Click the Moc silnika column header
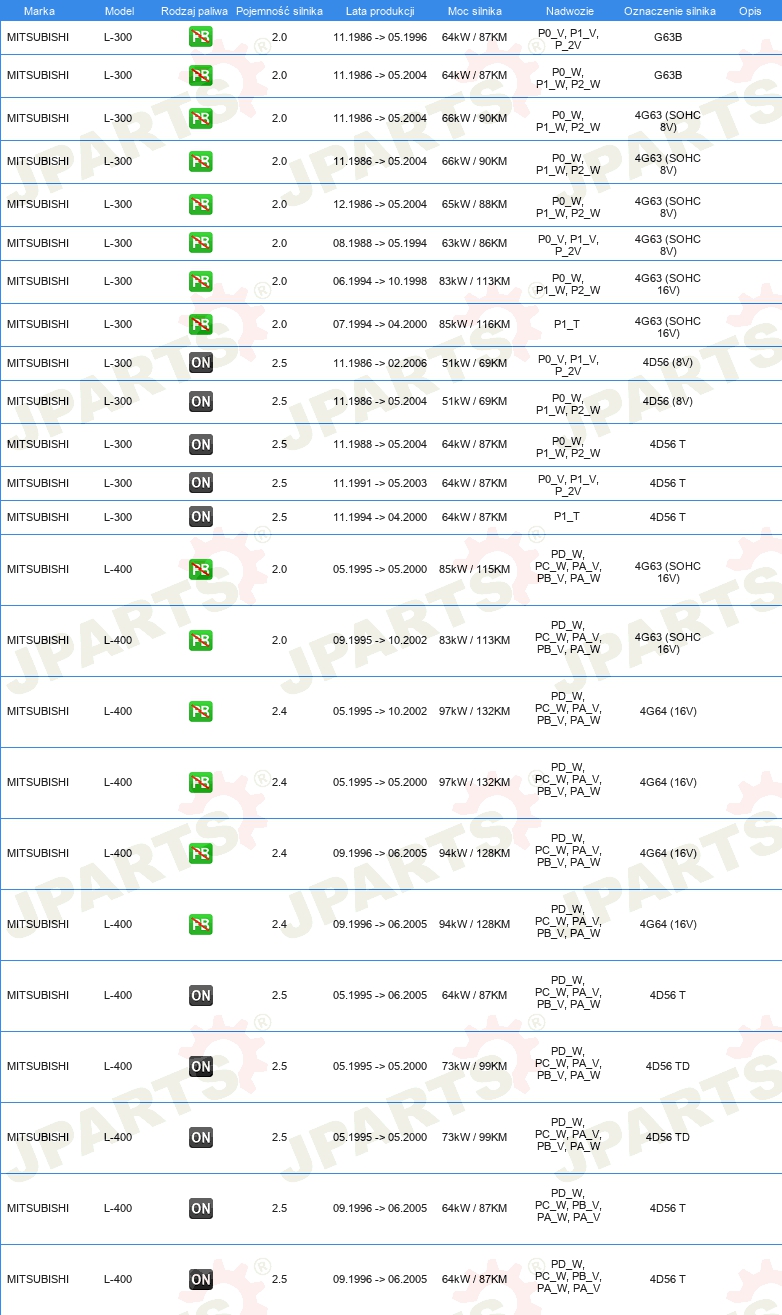 tap(474, 10)
